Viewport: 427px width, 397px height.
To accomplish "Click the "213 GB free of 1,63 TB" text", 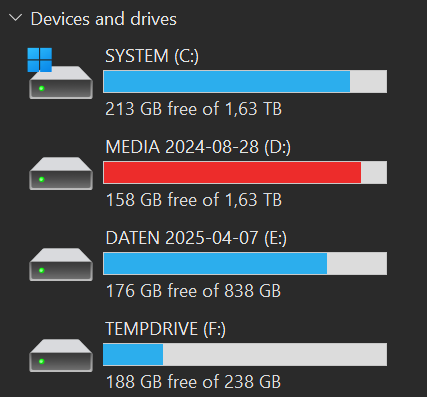I will point(194,109).
